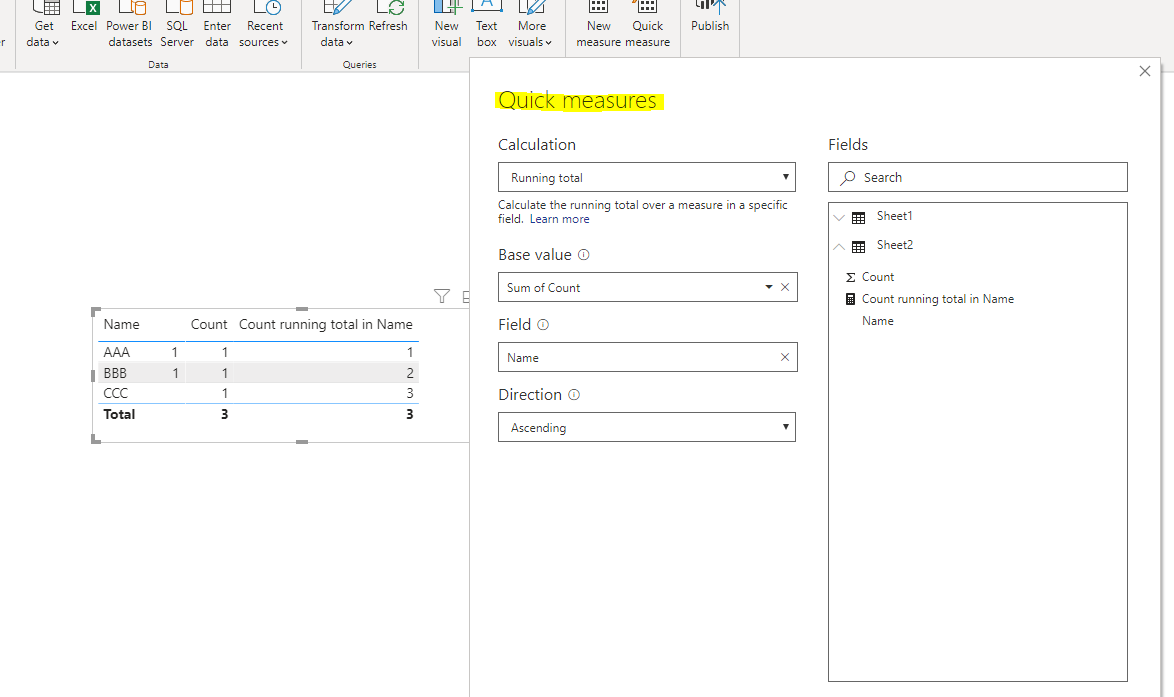Create a New measure
This screenshot has height=697, width=1174.
tap(598, 25)
